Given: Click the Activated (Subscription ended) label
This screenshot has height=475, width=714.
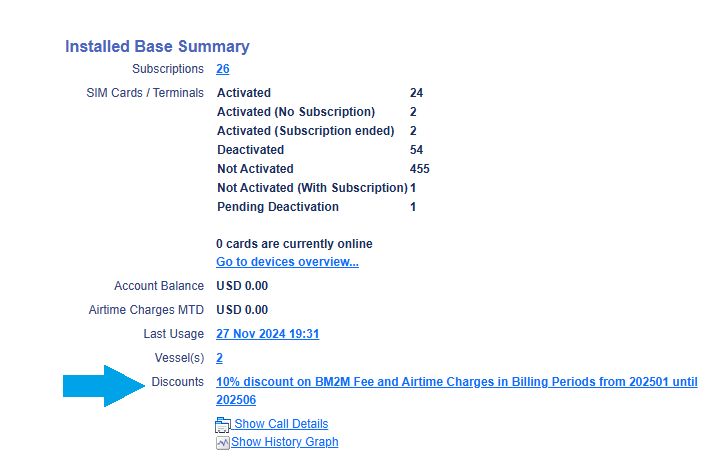Looking at the screenshot, I should (305, 131).
